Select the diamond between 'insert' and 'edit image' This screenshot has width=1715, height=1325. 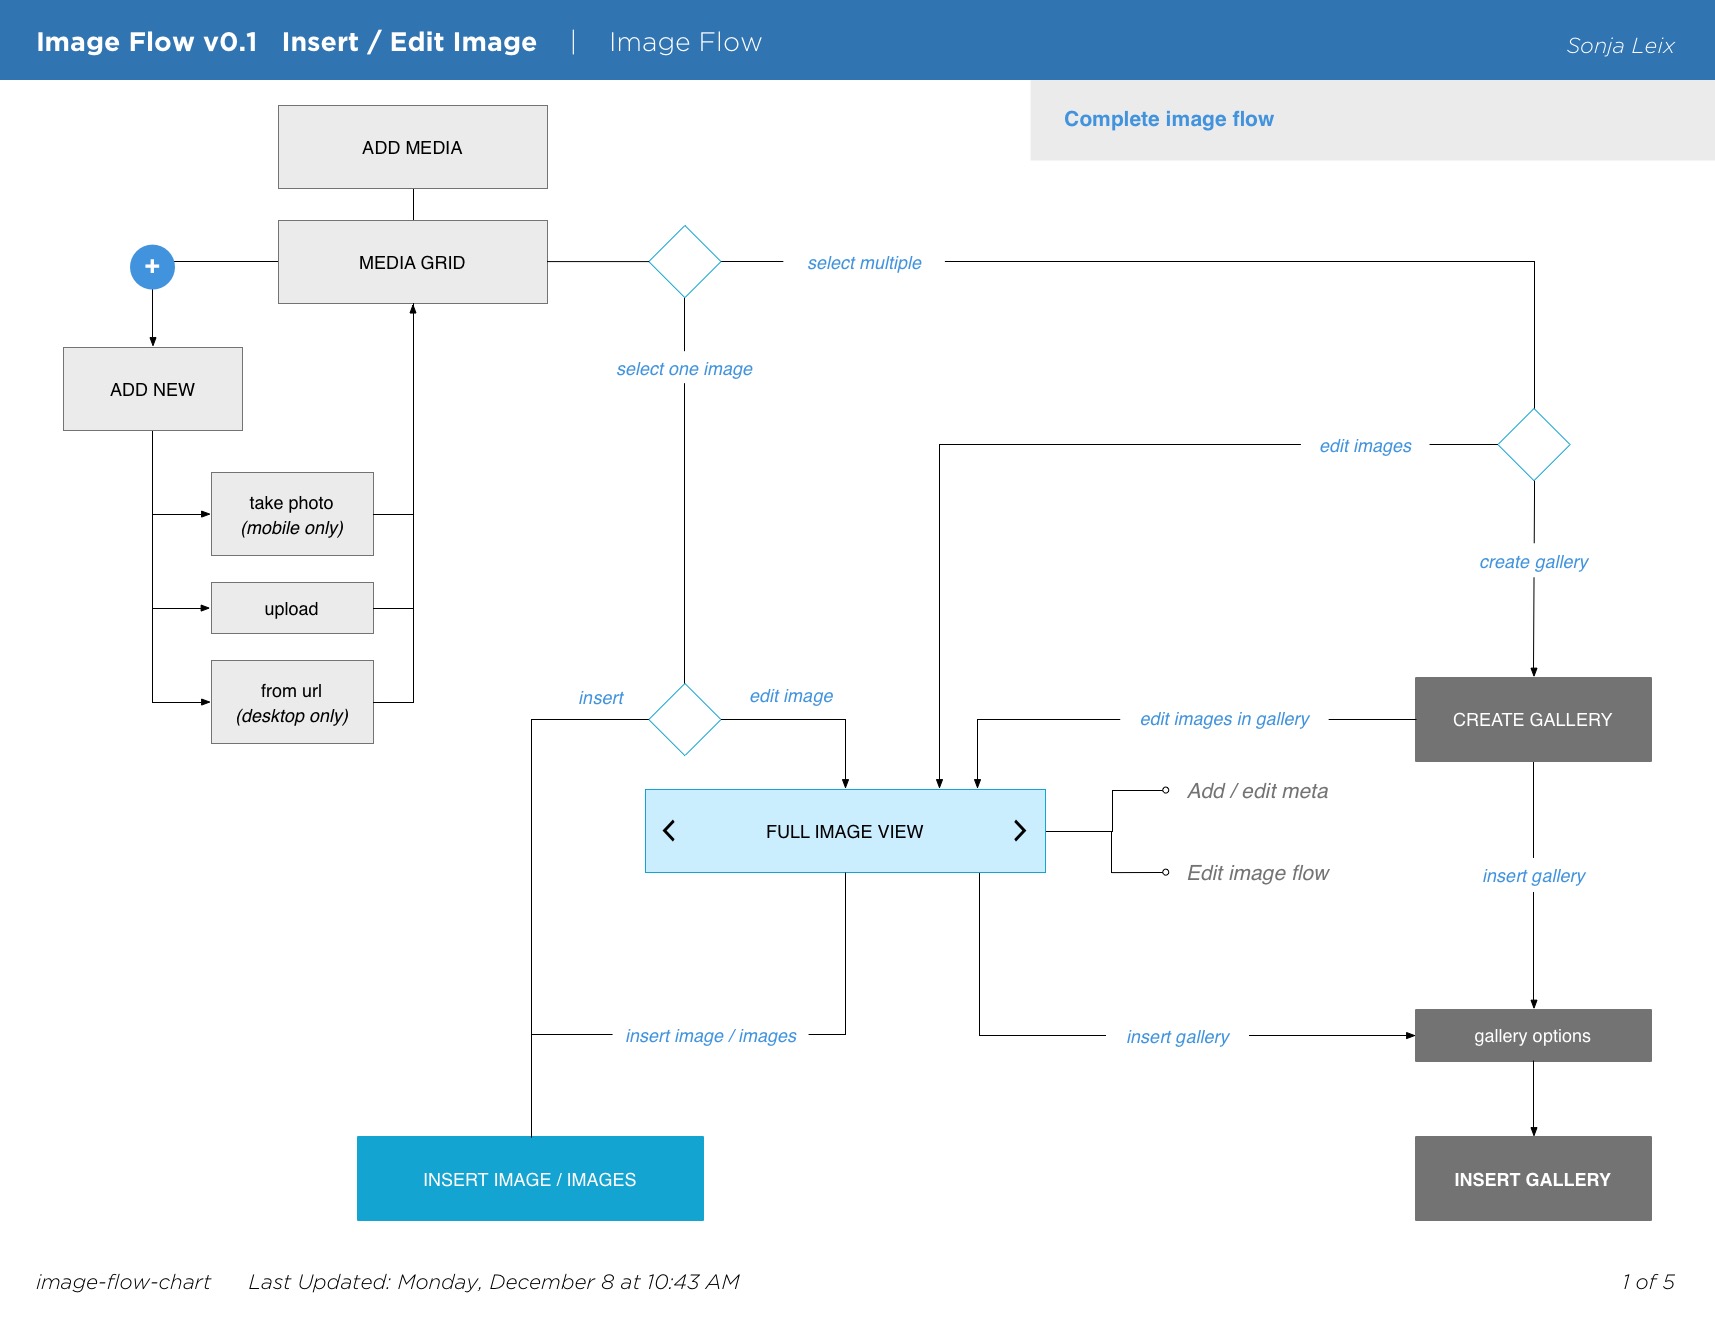(x=685, y=719)
